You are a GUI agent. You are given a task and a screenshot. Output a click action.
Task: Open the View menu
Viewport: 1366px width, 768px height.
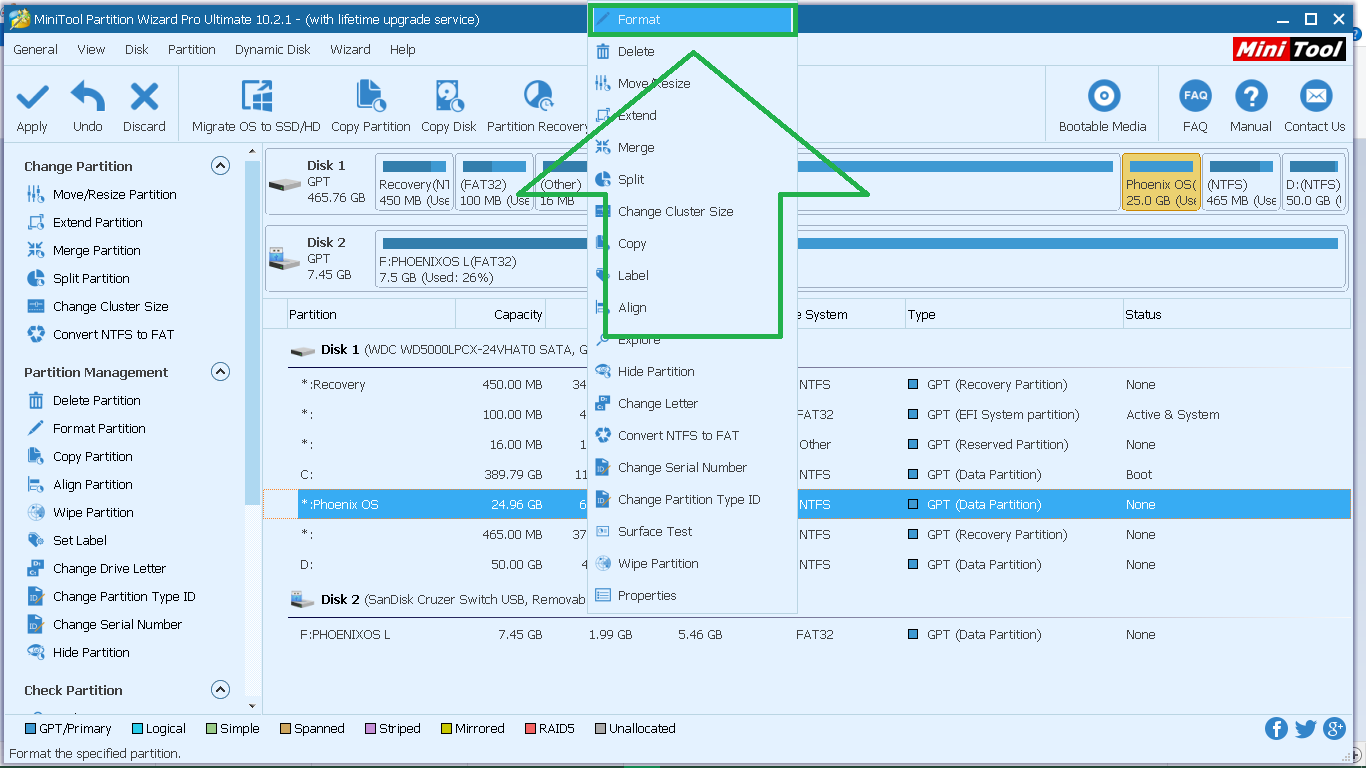click(x=91, y=49)
